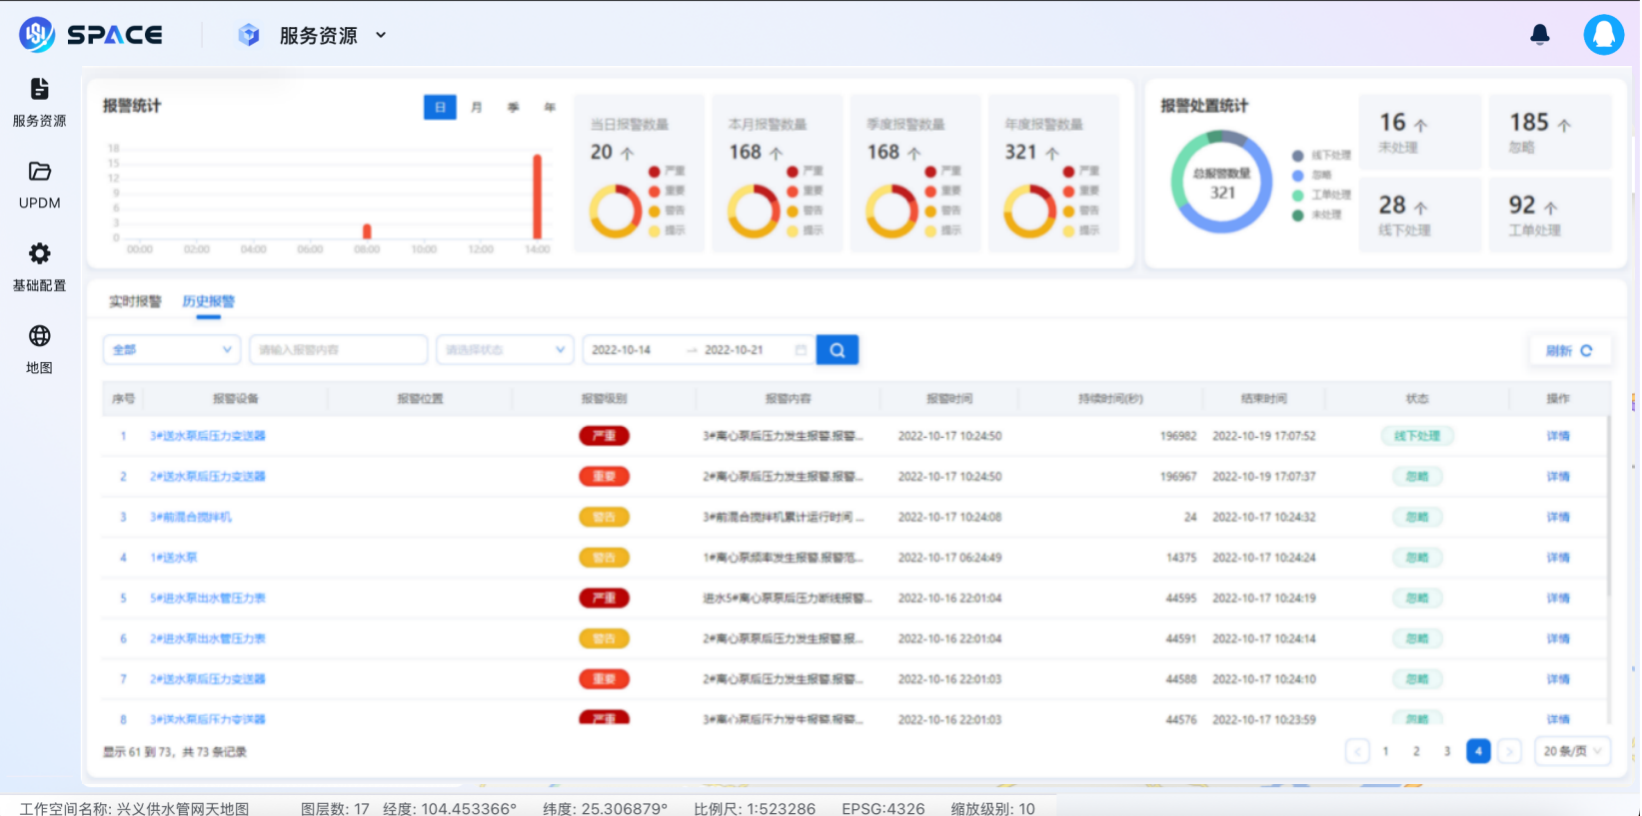Open the 20 条/页 page size dropdown
1642x816 pixels.
tap(1572, 751)
